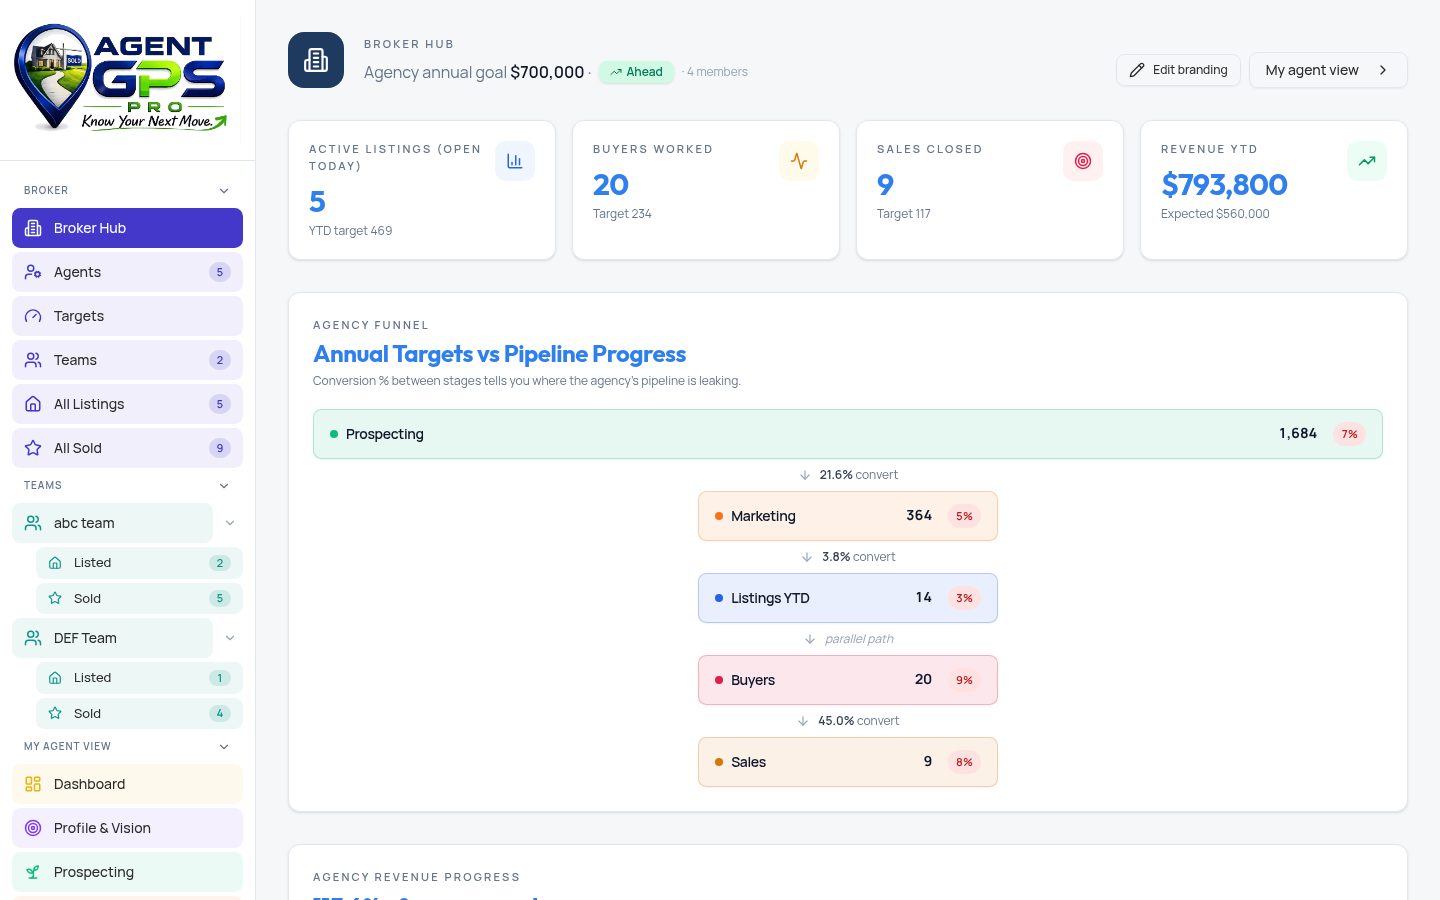Open the Agents page
Screen dimensions: 1440x900
(127, 272)
